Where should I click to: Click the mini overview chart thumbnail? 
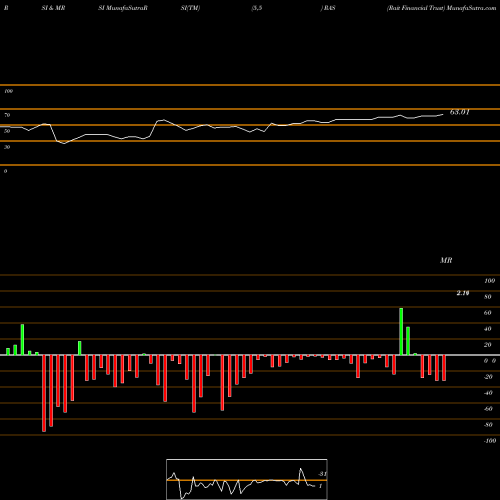coord(247,479)
